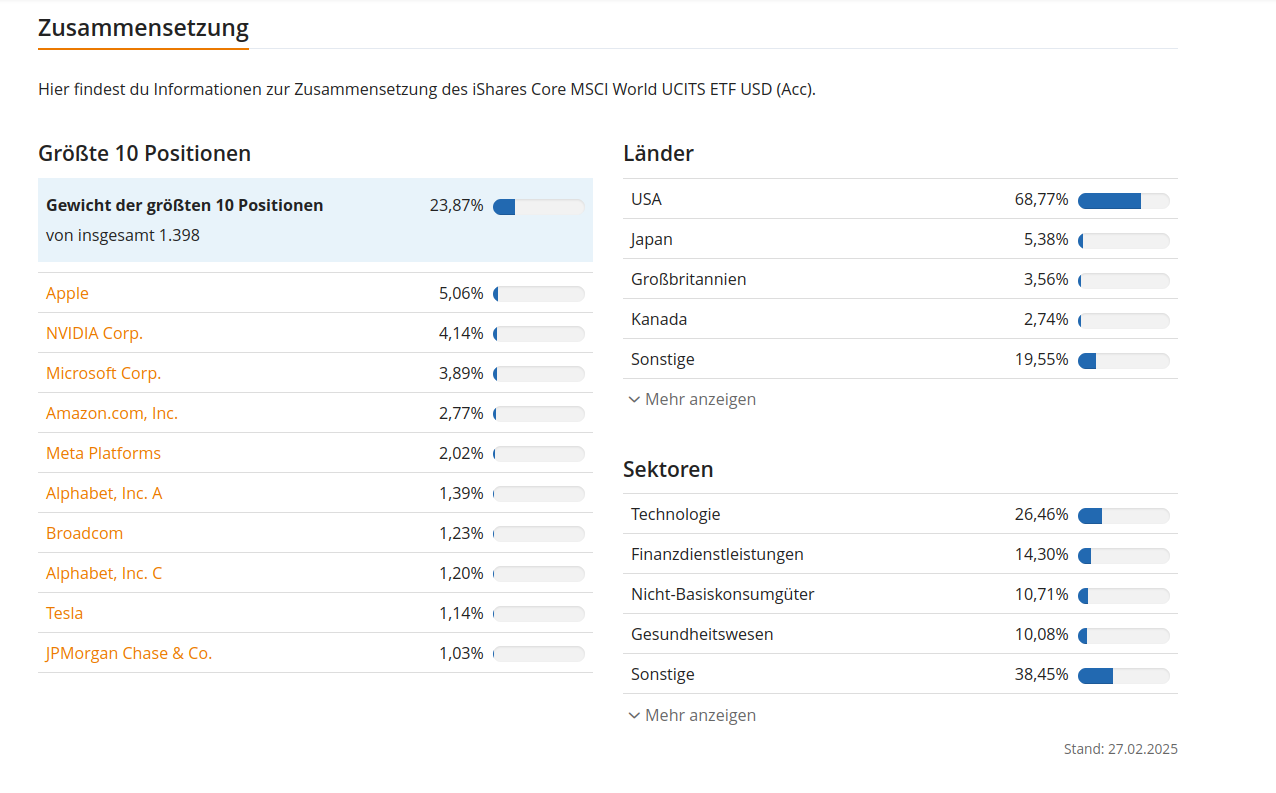Image resolution: width=1276 pixels, height=793 pixels.
Task: Click the Technologie sector percentage bar
Action: coord(1123,515)
